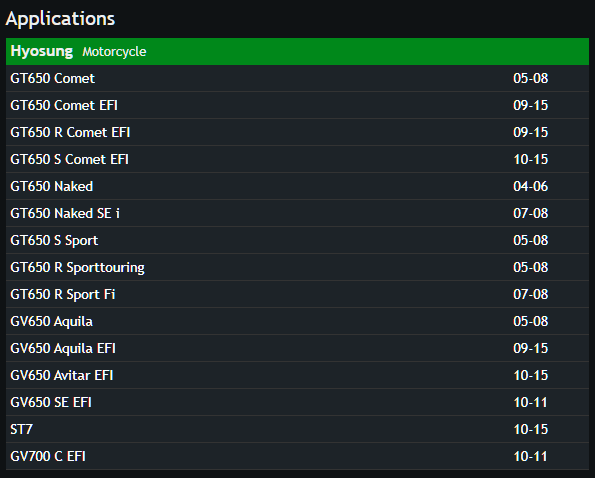Click the 10-15 years next to ST7
The height and width of the screenshot is (478, 595).
[x=530, y=429]
